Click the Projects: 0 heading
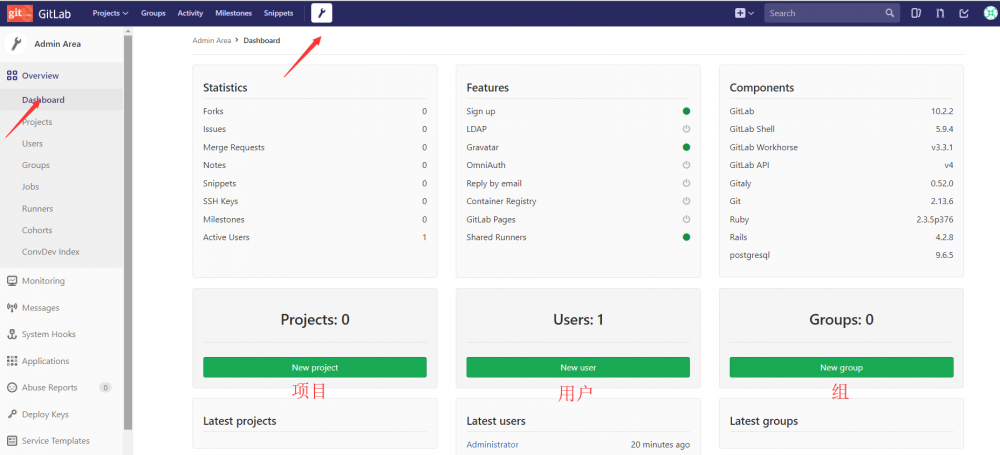 (x=315, y=320)
